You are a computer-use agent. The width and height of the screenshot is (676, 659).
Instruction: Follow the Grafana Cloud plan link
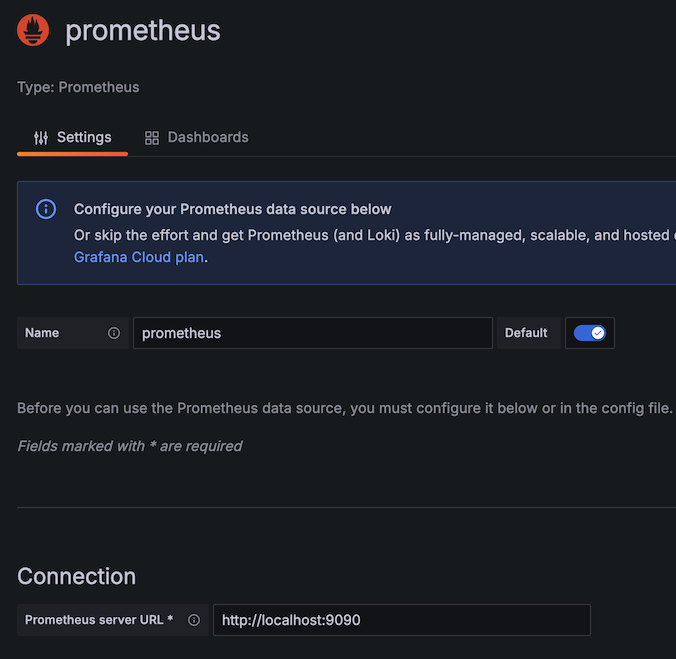coord(139,257)
